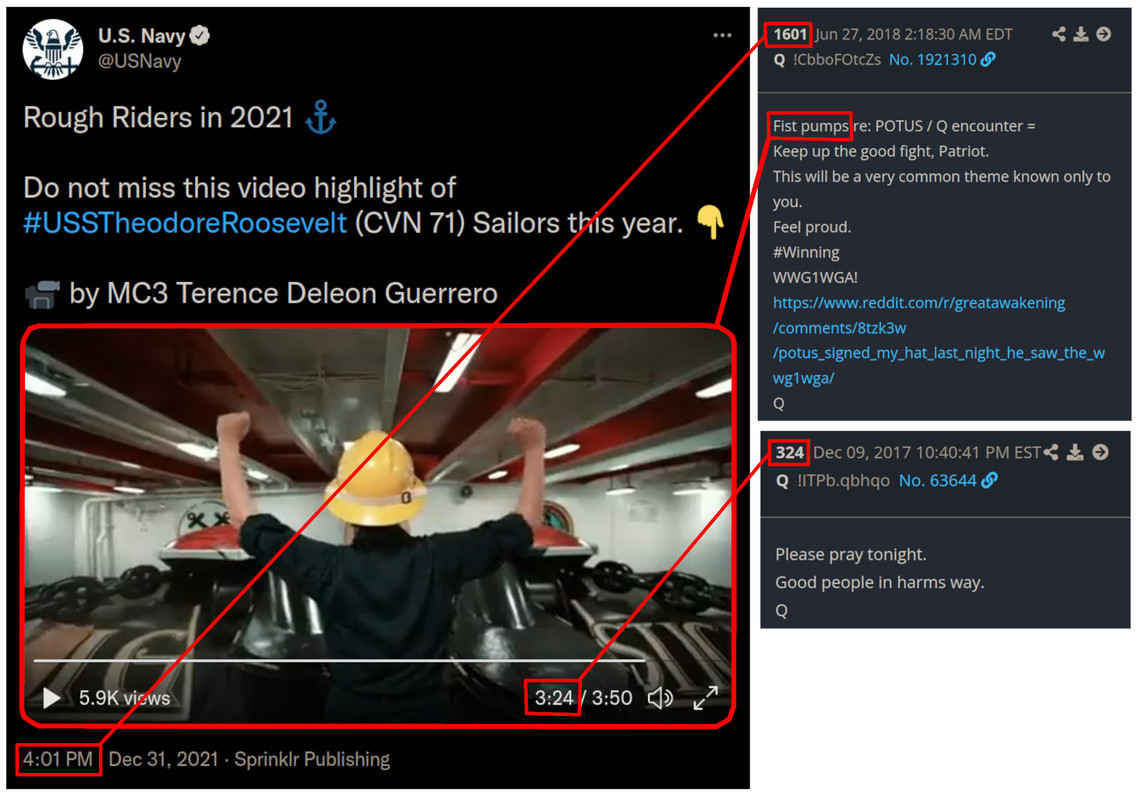Open the #USSTheodoreRoosevelt hashtag
Viewport: 1141px width, 800px height.
(185, 223)
